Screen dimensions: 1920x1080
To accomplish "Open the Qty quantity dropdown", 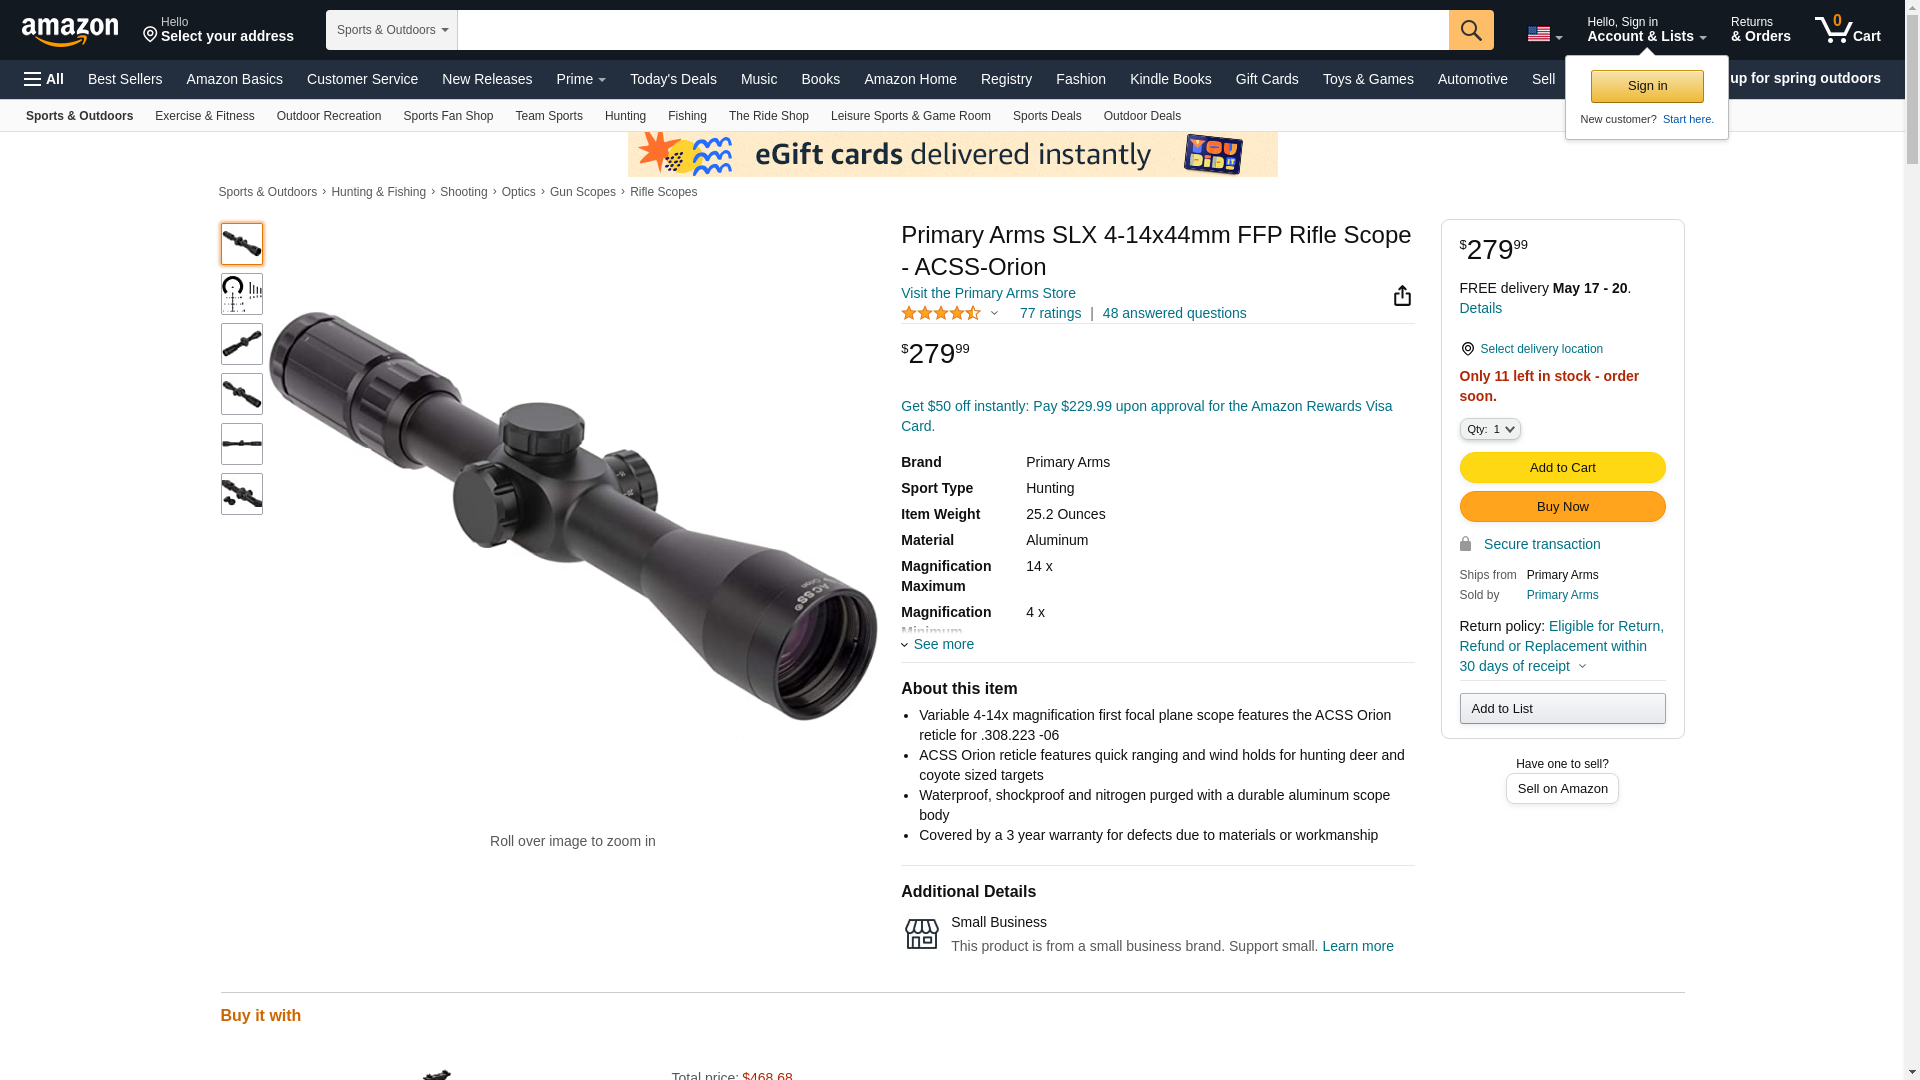I will click(x=1490, y=429).
